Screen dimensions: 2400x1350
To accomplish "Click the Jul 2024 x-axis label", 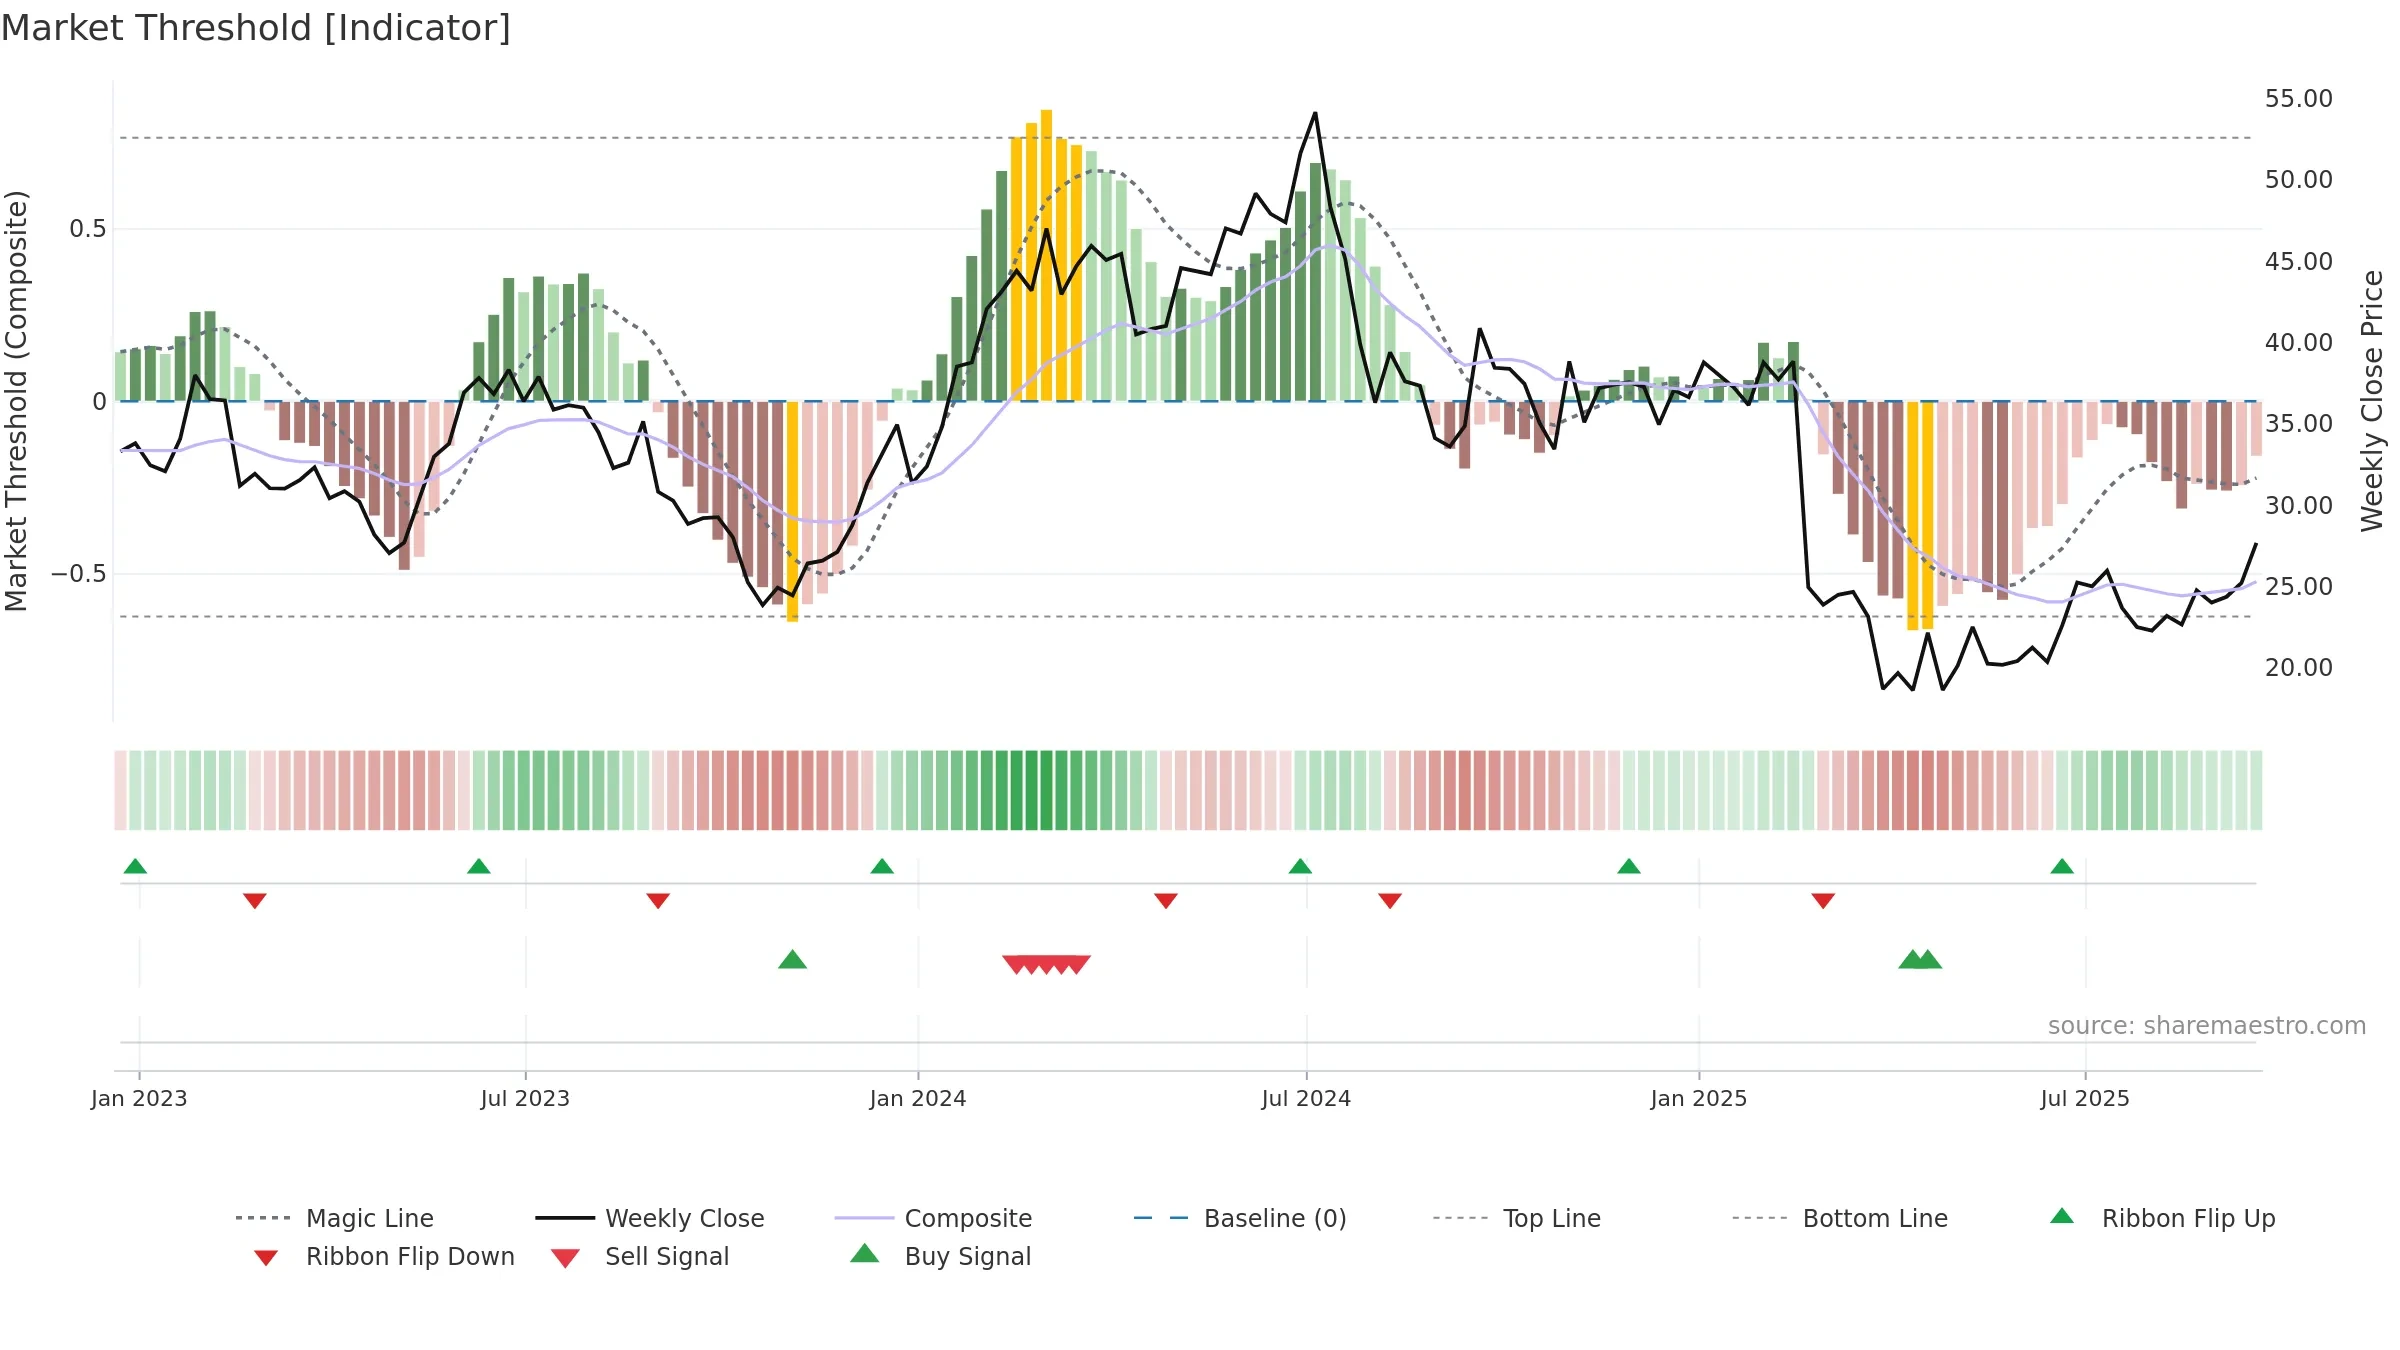I will click(x=1306, y=1098).
